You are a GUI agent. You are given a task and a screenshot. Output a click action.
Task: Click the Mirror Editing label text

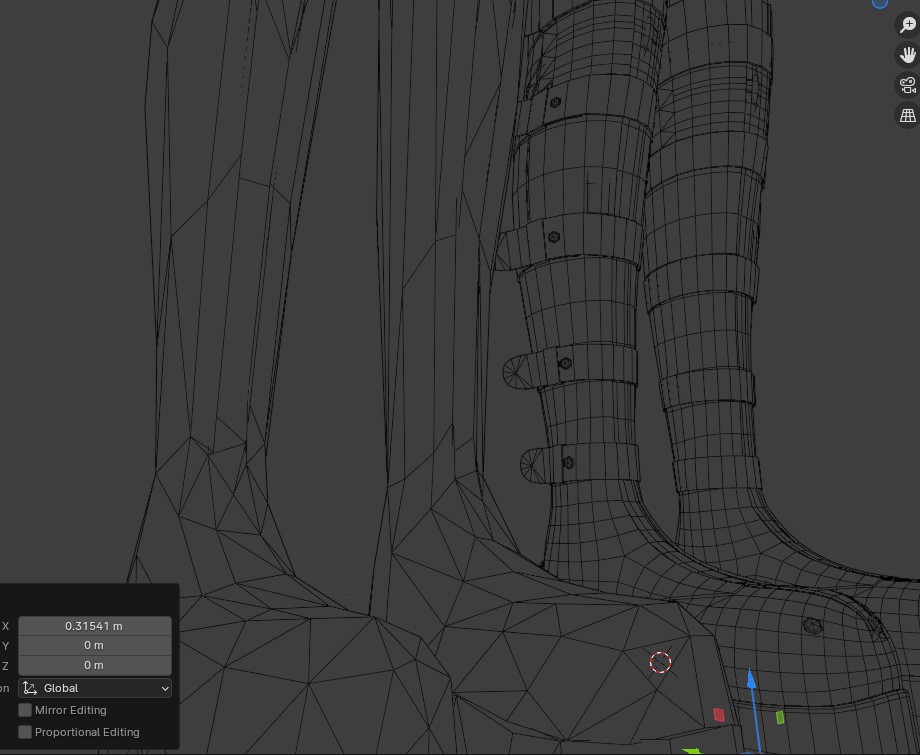[x=70, y=710]
